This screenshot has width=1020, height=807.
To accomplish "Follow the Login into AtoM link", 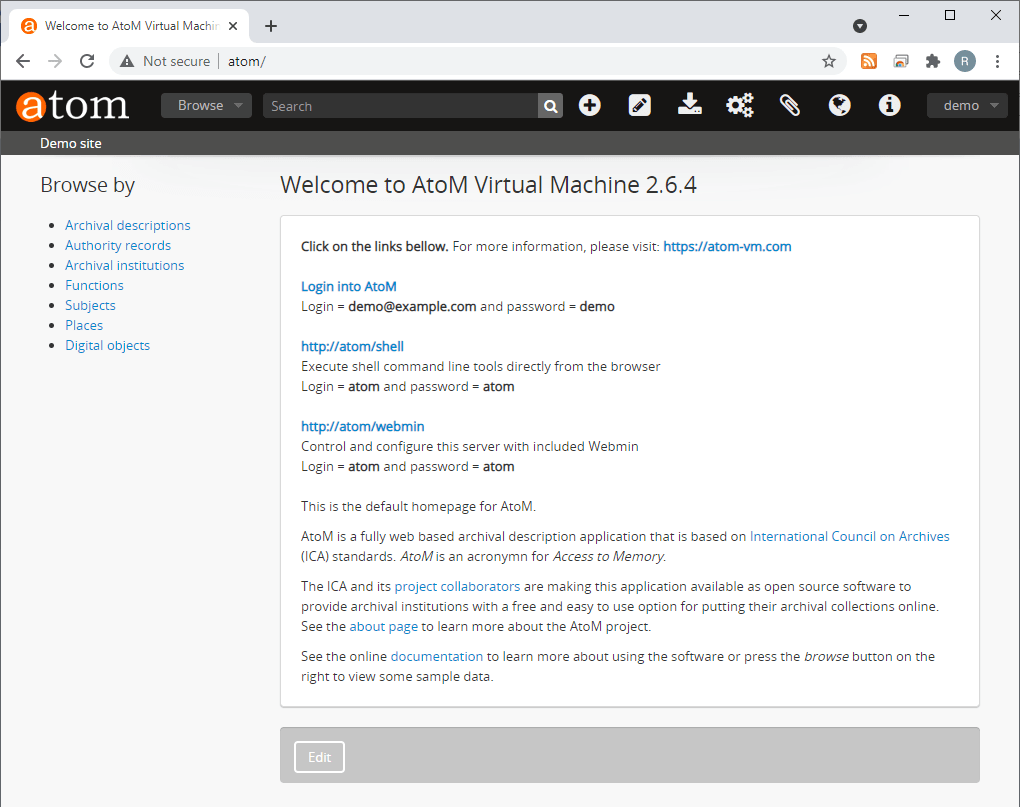I will [x=349, y=287].
